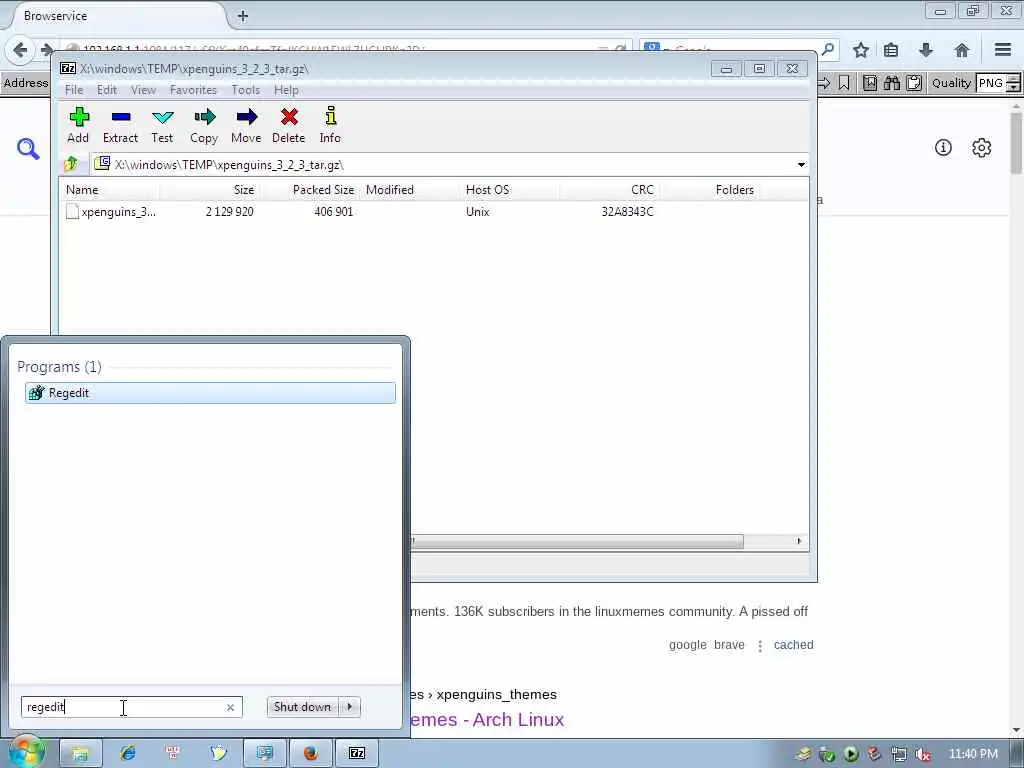Switch to Firefox on the taskbar
This screenshot has width=1024, height=768.
point(310,754)
